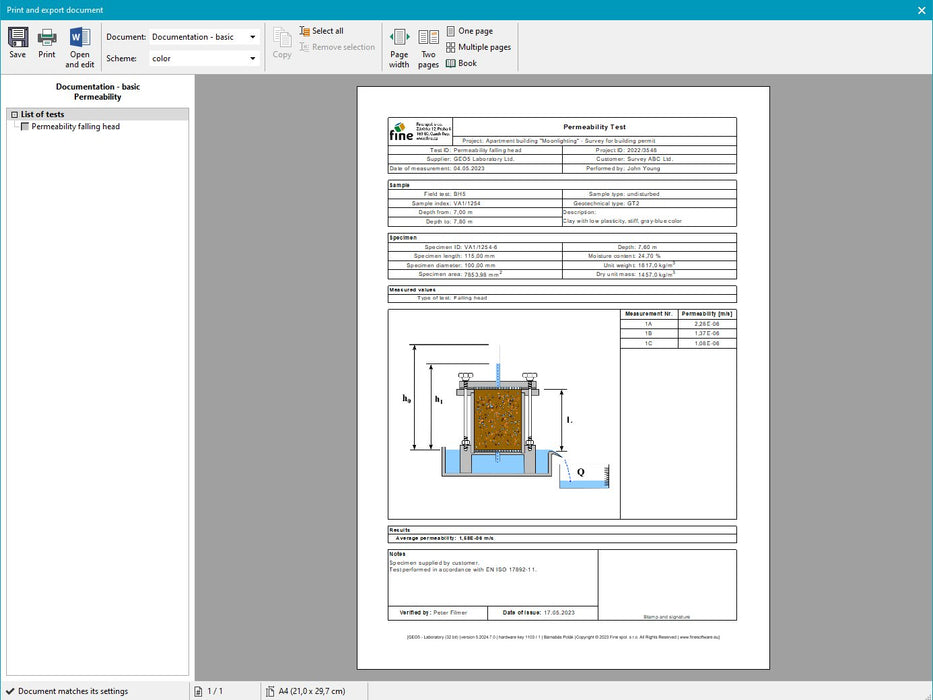Click the List of tests header label
The height and width of the screenshot is (700, 933).
(42, 115)
